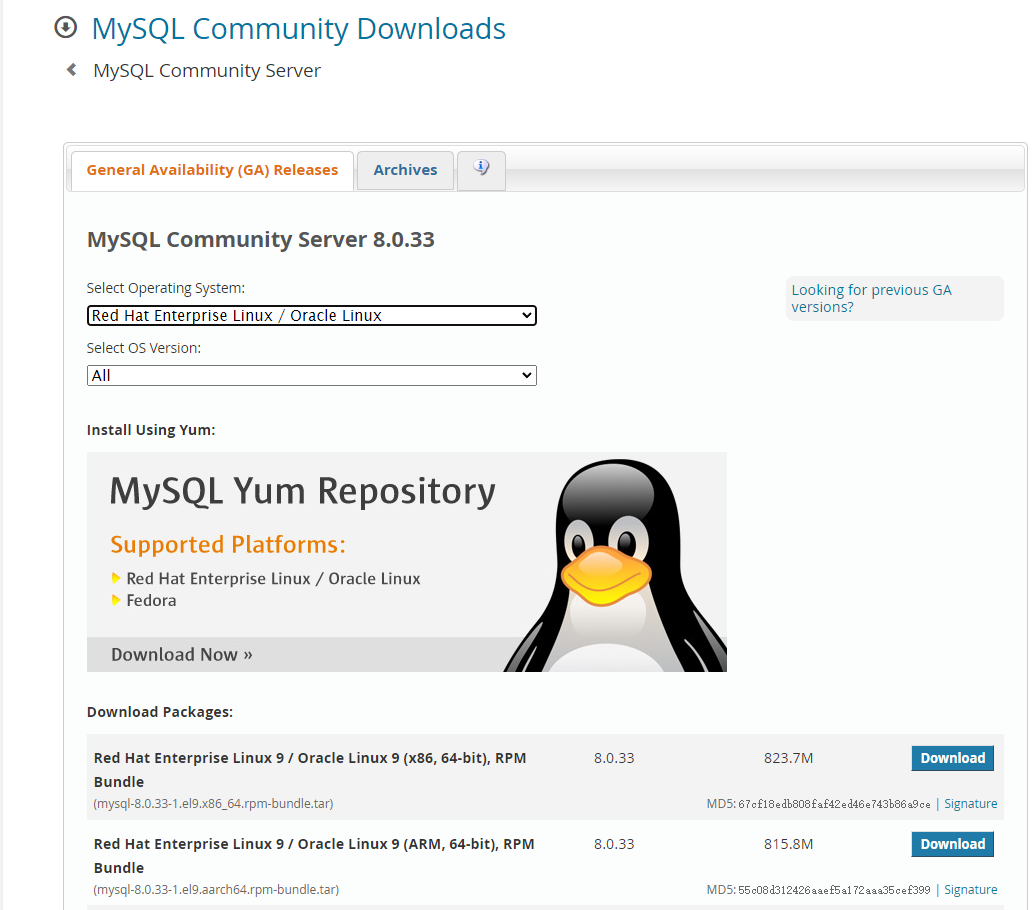1033x910 pixels.
Task: Go back to MySQL Community Server link
Action: (x=207, y=71)
